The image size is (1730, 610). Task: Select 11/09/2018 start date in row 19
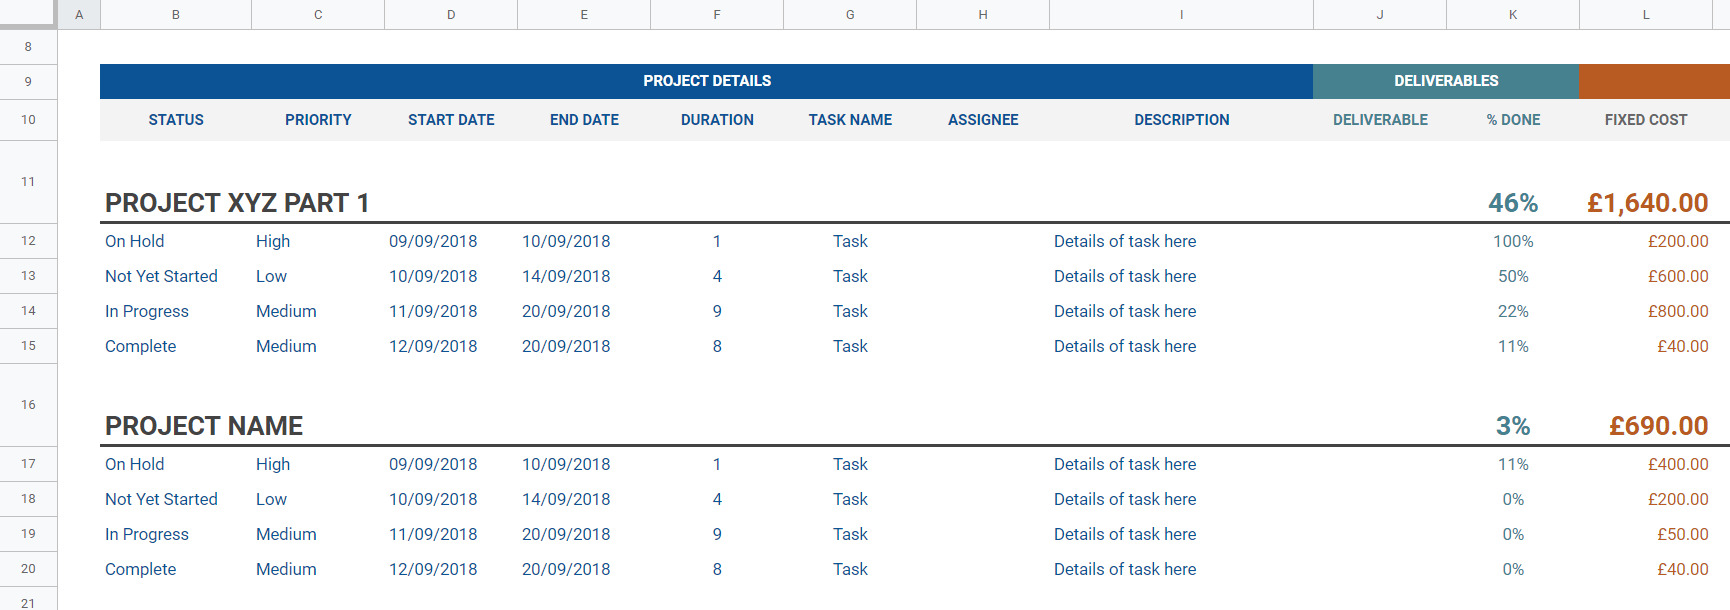(x=451, y=534)
